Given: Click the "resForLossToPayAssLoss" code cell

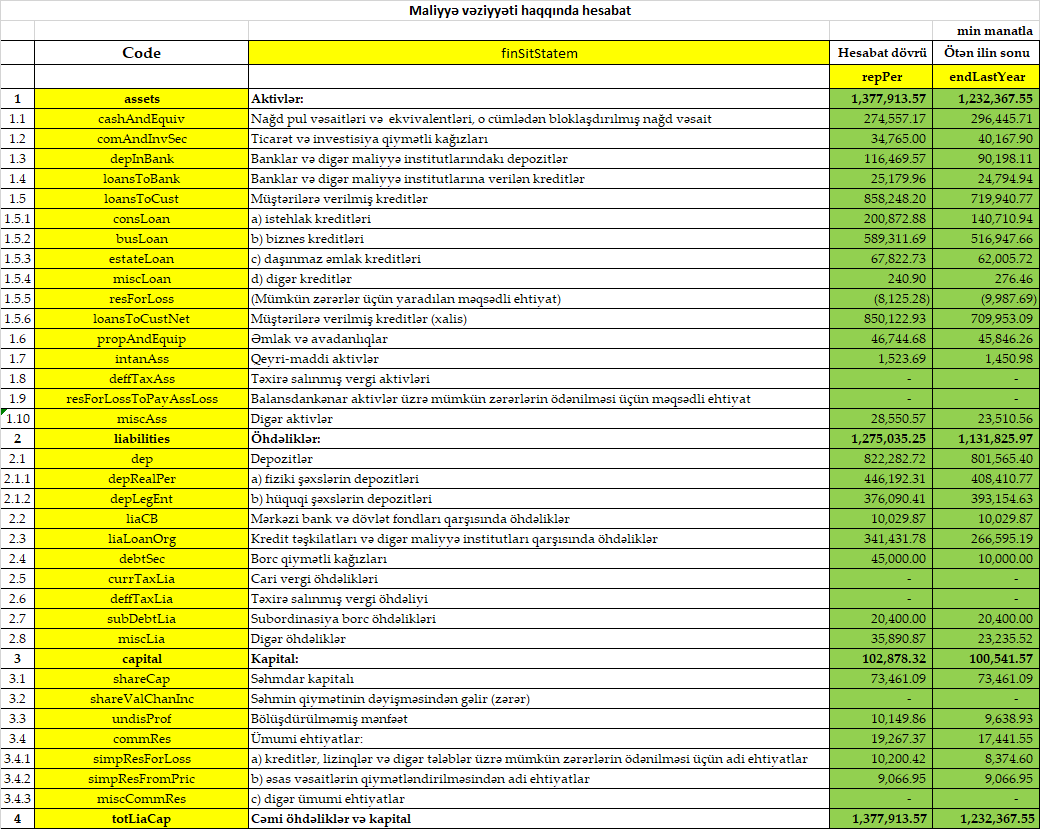Looking at the screenshot, I should coord(141,399).
